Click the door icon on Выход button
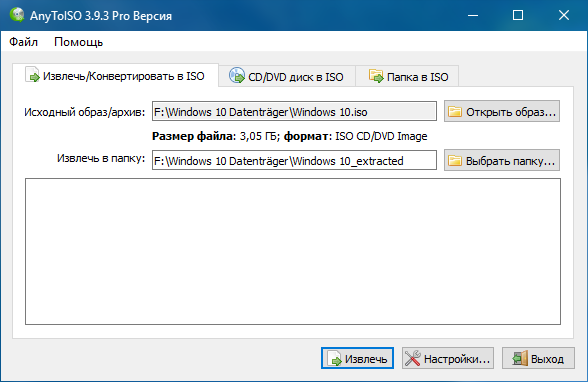 [x=520, y=358]
